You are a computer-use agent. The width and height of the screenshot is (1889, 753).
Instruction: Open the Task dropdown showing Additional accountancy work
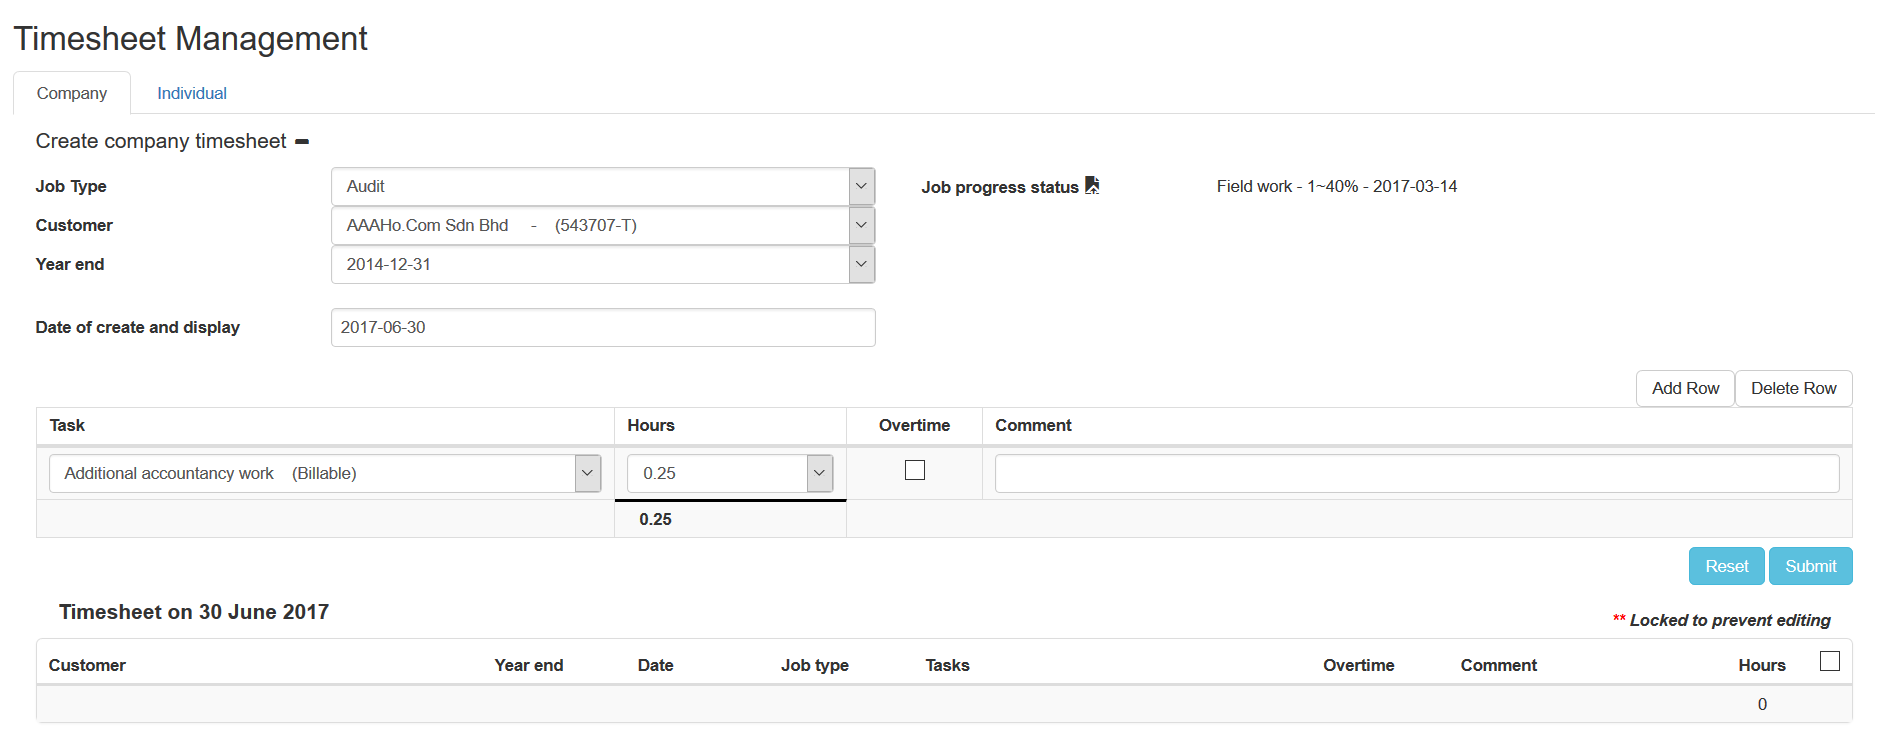[x=587, y=474]
